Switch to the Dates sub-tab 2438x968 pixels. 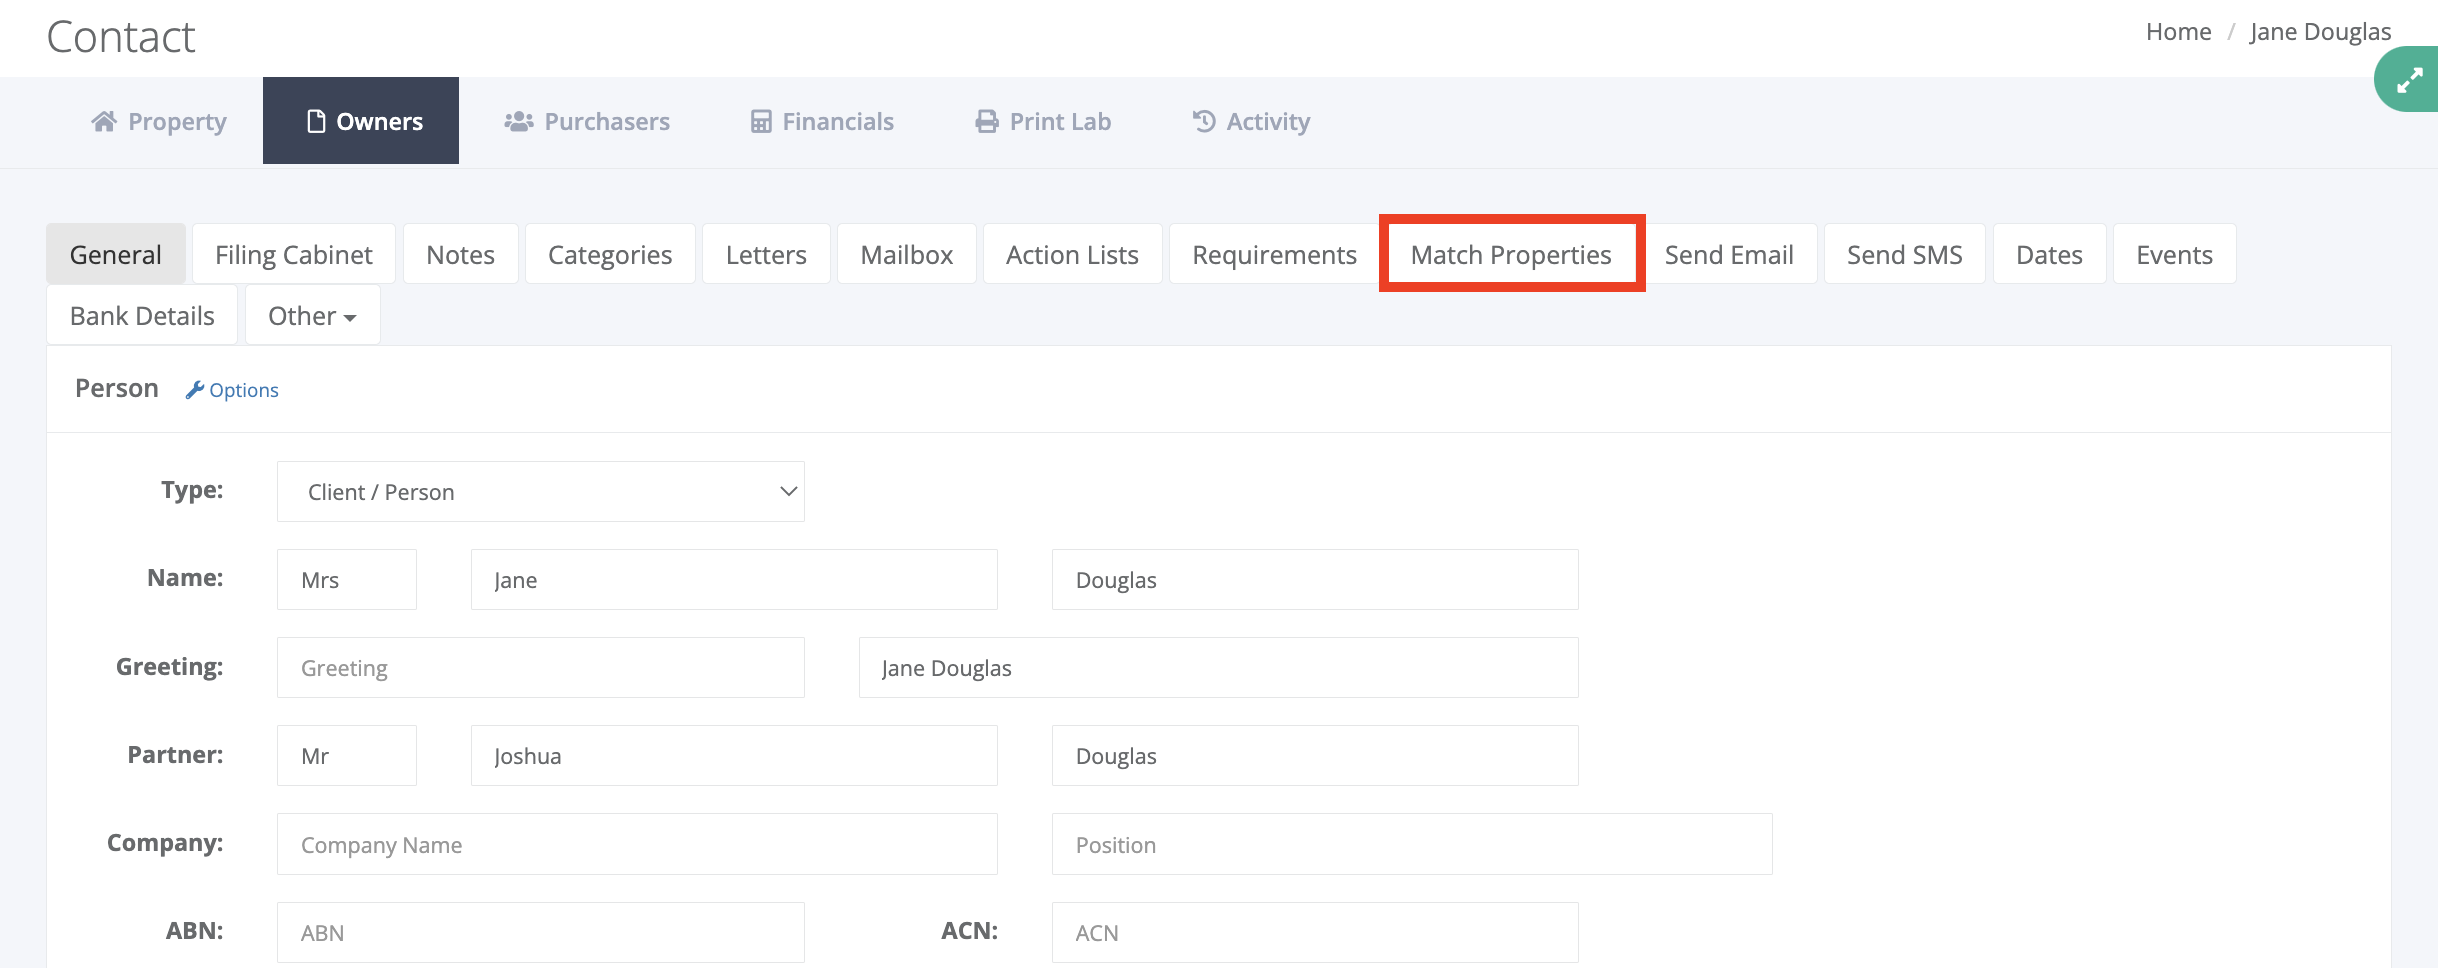coord(2050,254)
